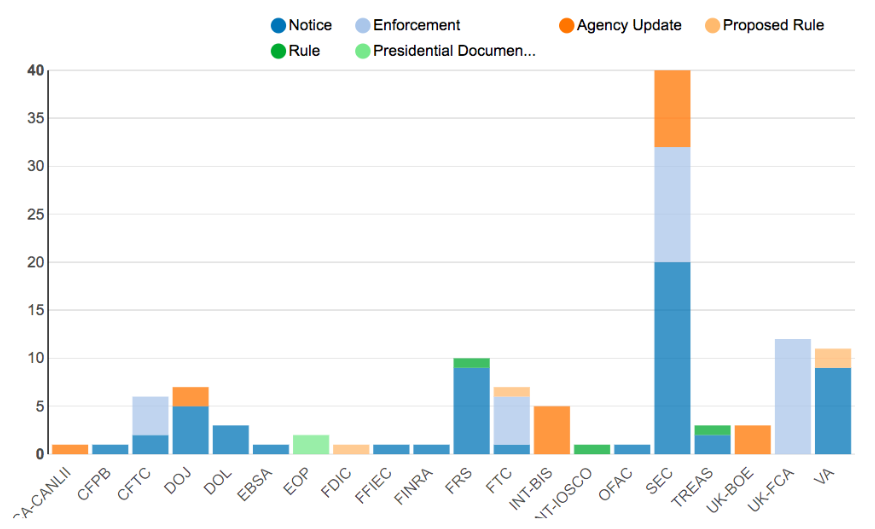Click the FRS Rule bar segment
875x529 pixels.
click(x=472, y=363)
